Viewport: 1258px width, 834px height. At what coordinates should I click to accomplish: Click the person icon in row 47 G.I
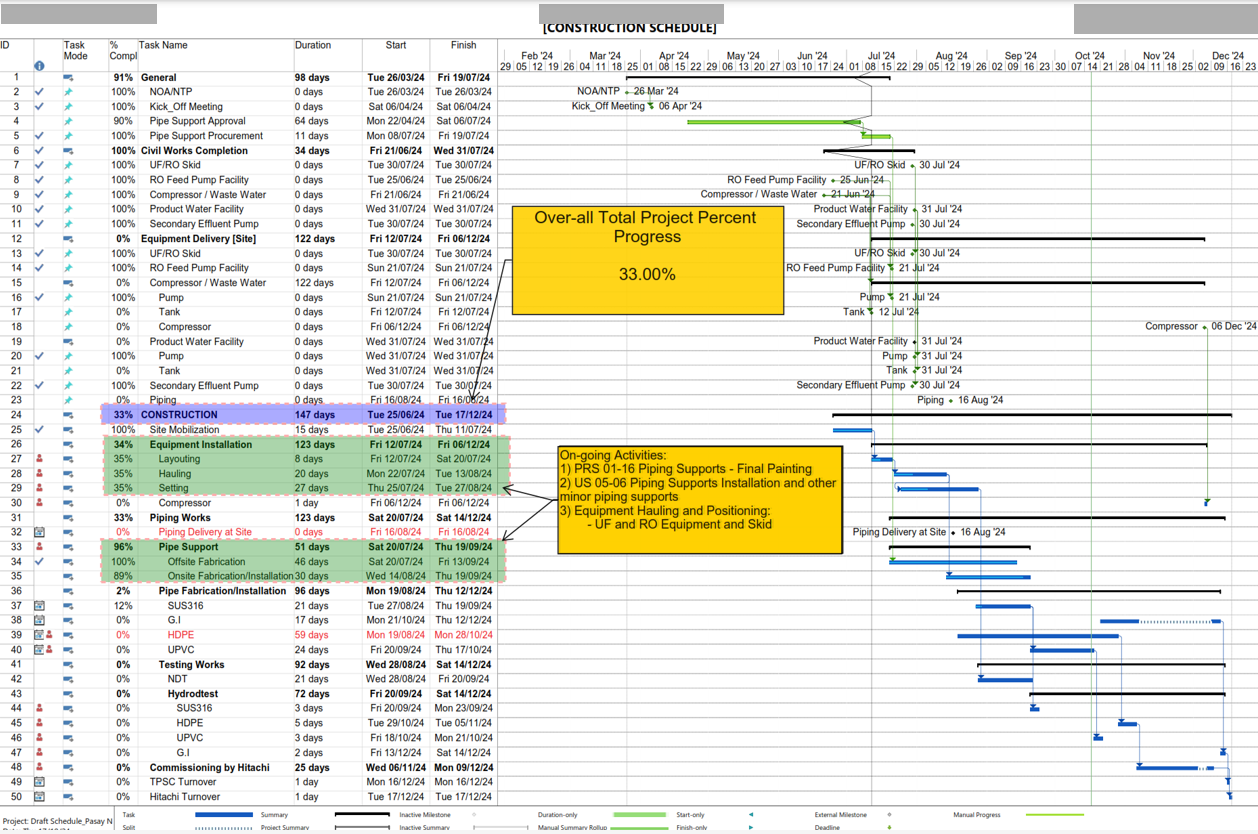[x=39, y=753]
